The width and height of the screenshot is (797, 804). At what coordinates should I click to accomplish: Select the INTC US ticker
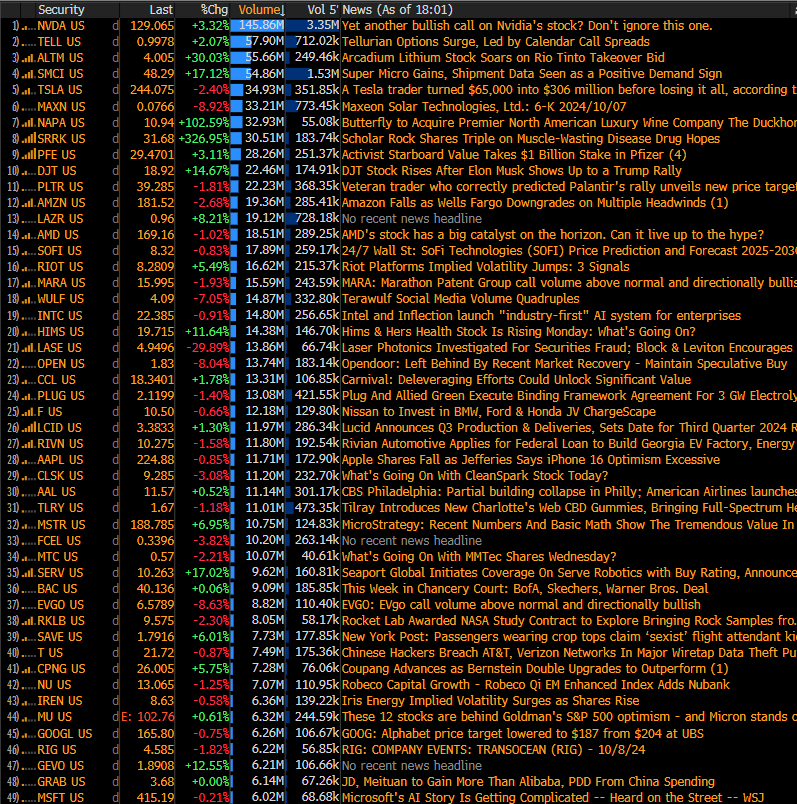click(x=59, y=316)
